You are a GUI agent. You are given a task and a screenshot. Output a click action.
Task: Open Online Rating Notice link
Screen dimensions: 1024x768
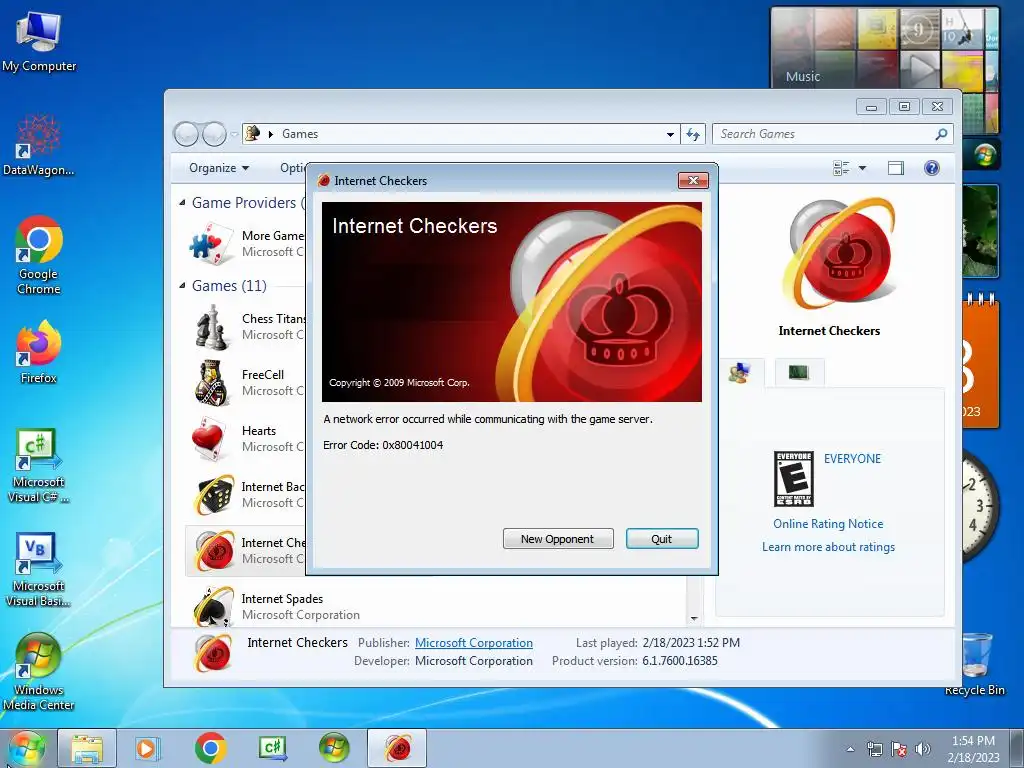pos(827,524)
